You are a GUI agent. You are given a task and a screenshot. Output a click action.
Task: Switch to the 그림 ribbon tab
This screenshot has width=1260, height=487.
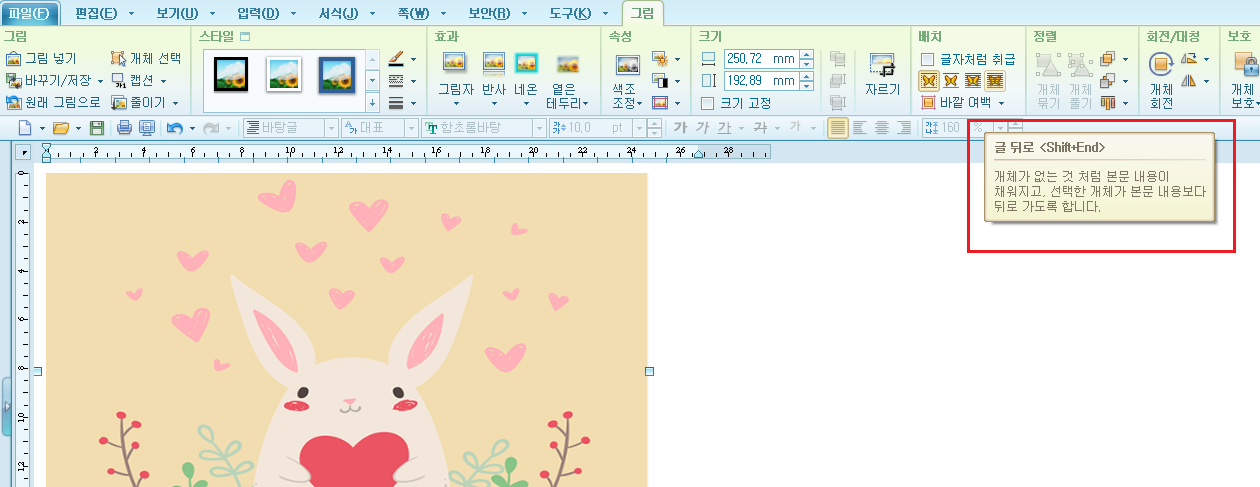[x=641, y=13]
